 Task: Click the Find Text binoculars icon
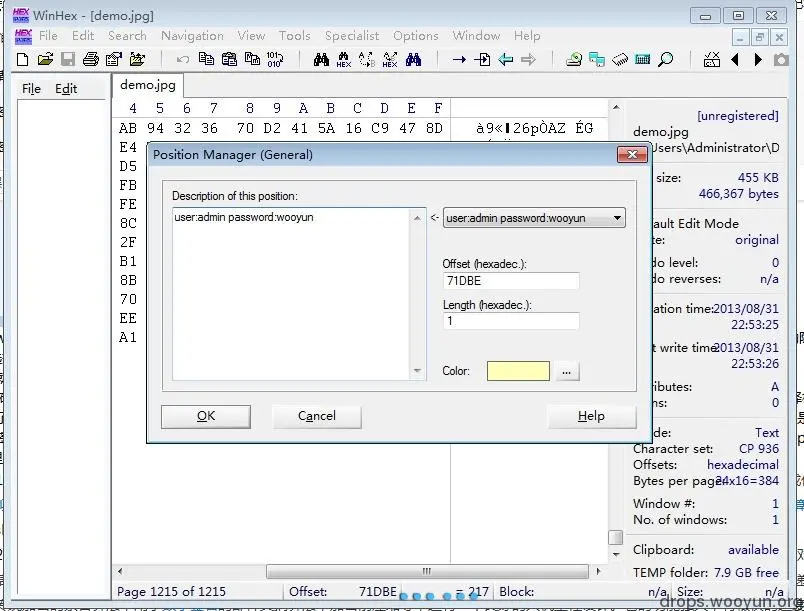pyautogui.click(x=321, y=59)
